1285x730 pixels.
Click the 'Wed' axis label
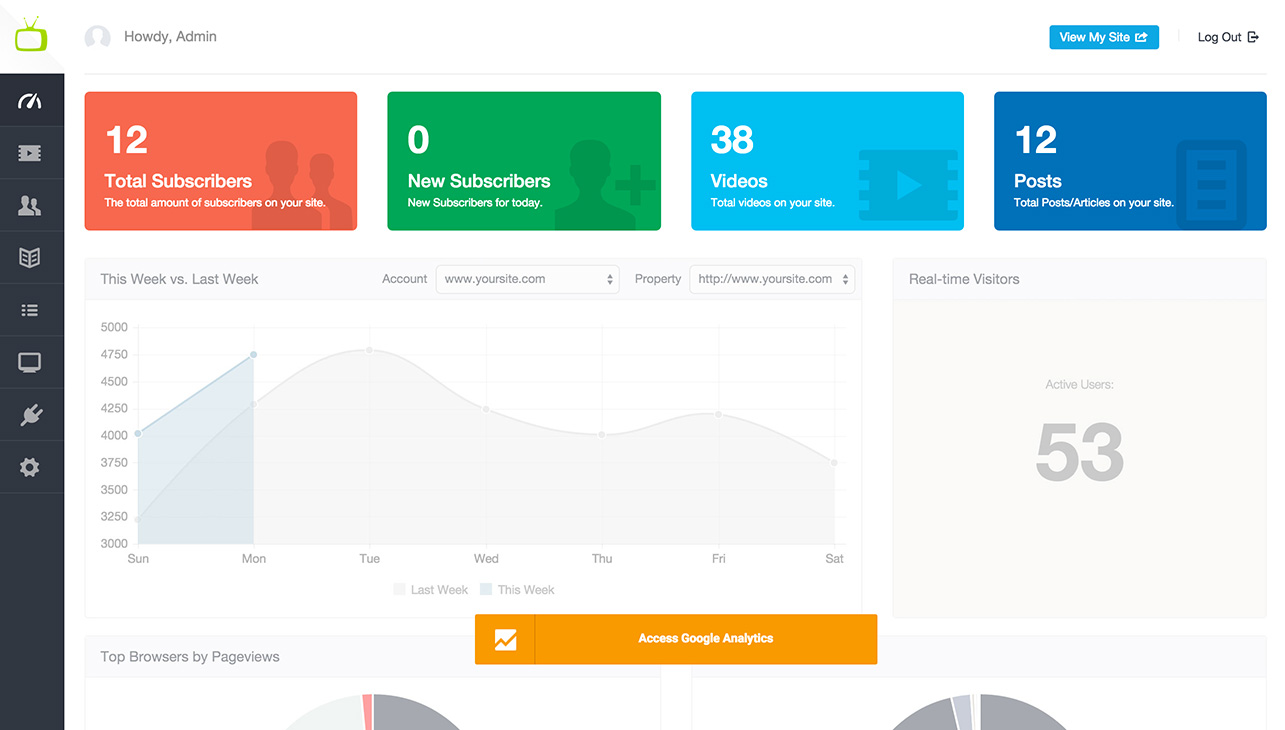486,559
